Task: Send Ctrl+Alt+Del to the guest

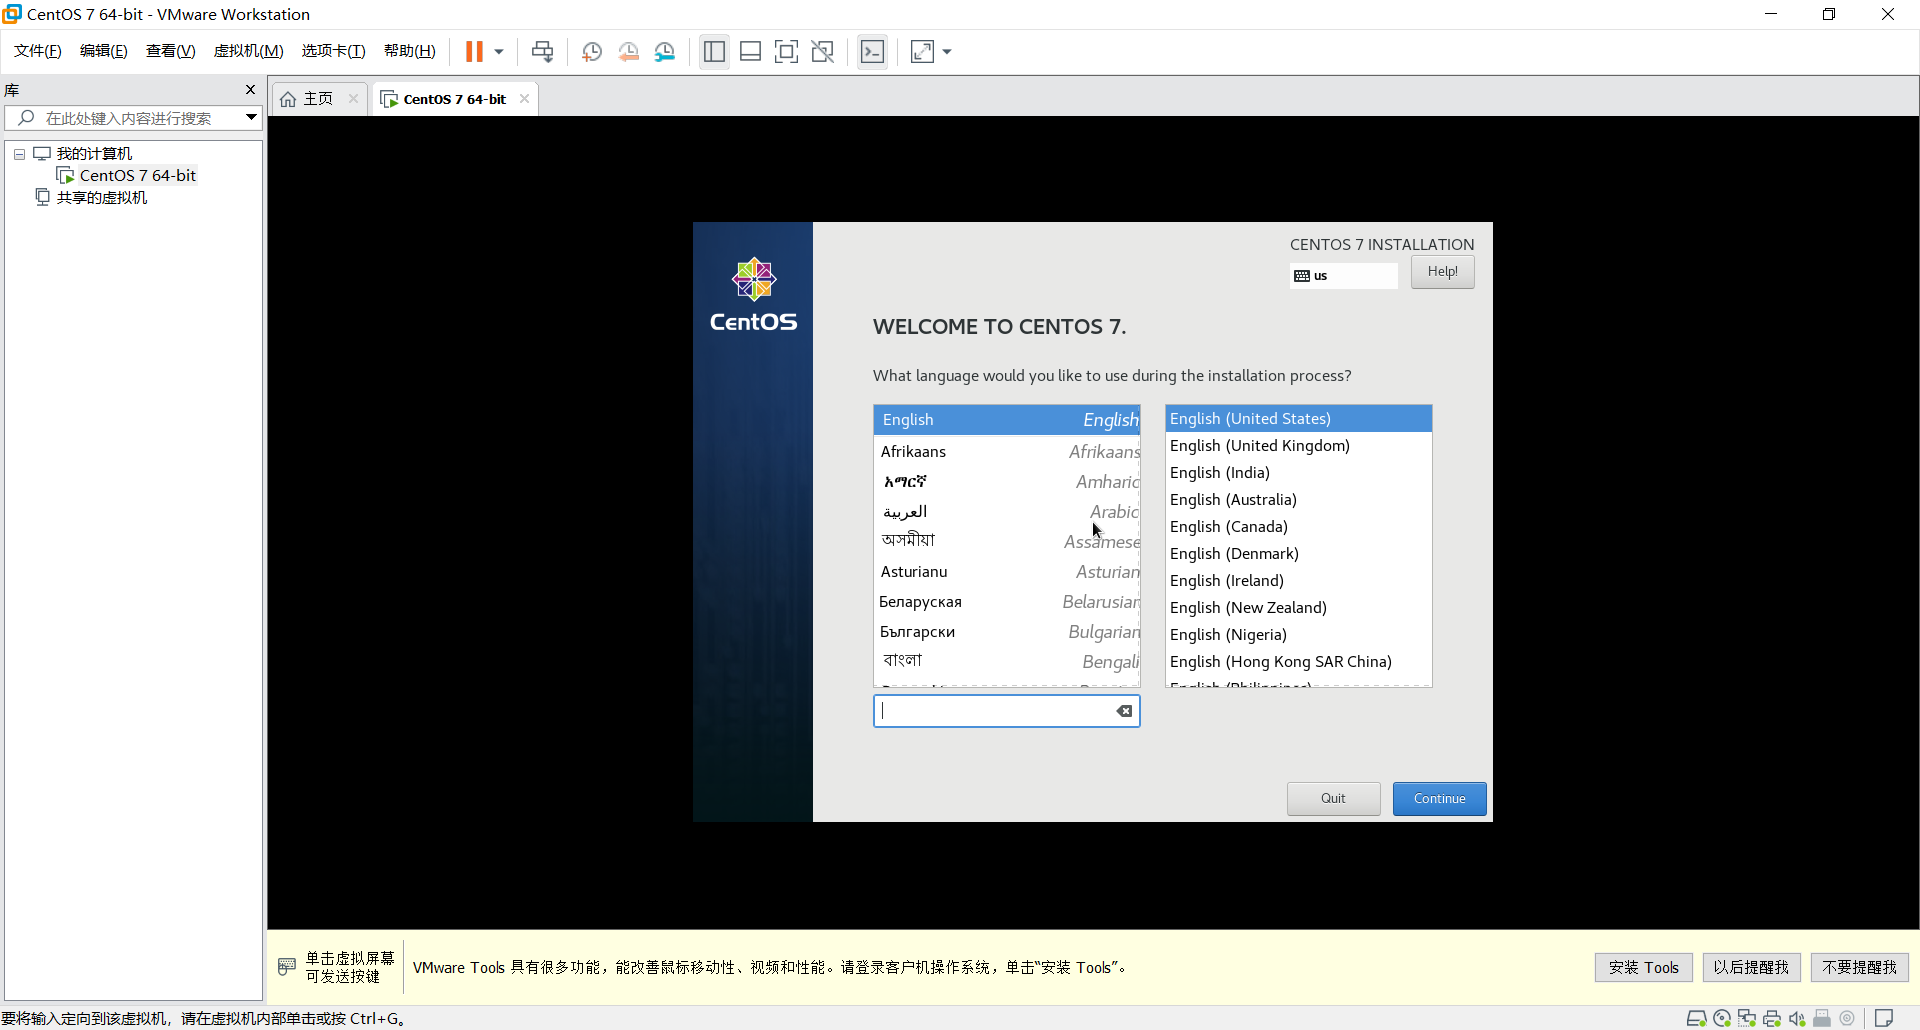Action: pyautogui.click(x=541, y=51)
